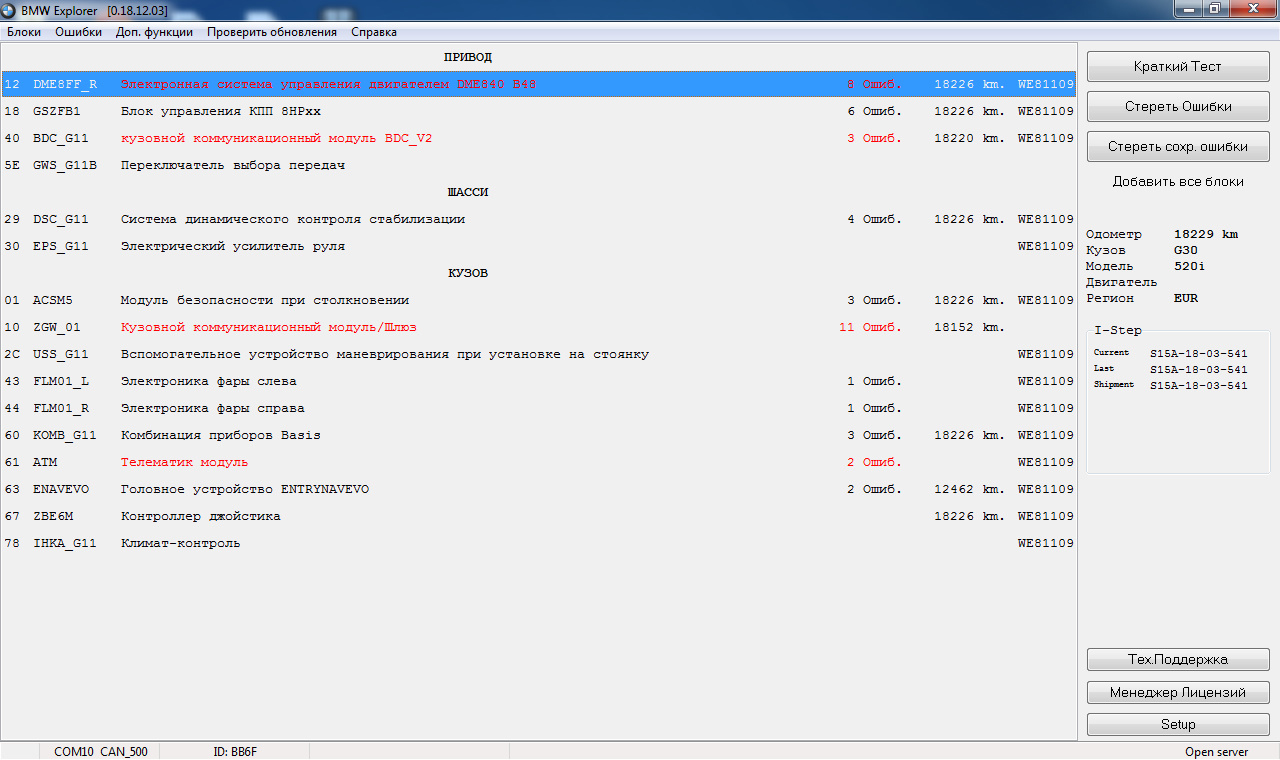Screen dimensions: 1280x760
Task: Click the Краткий Тест button
Action: coord(1178,66)
